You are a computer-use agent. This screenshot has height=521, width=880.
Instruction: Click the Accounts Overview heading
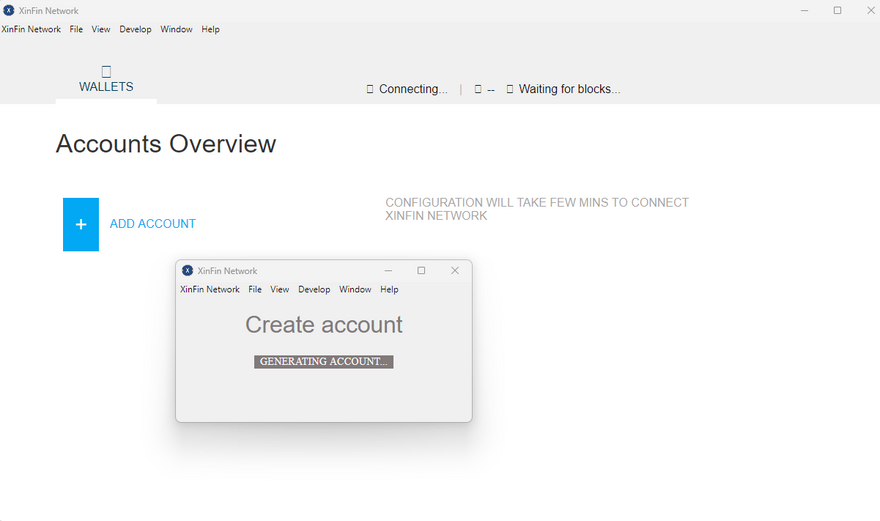coord(166,144)
